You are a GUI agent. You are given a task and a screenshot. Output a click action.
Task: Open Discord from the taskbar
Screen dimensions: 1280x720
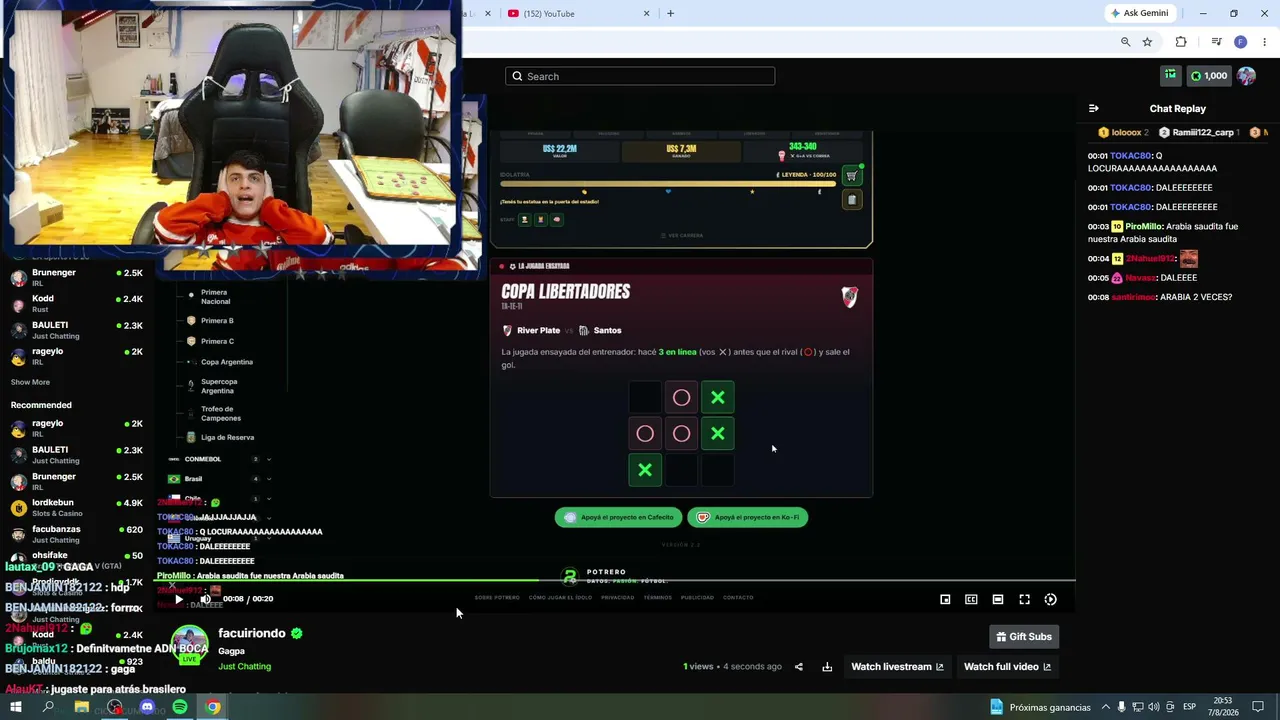tap(147, 707)
